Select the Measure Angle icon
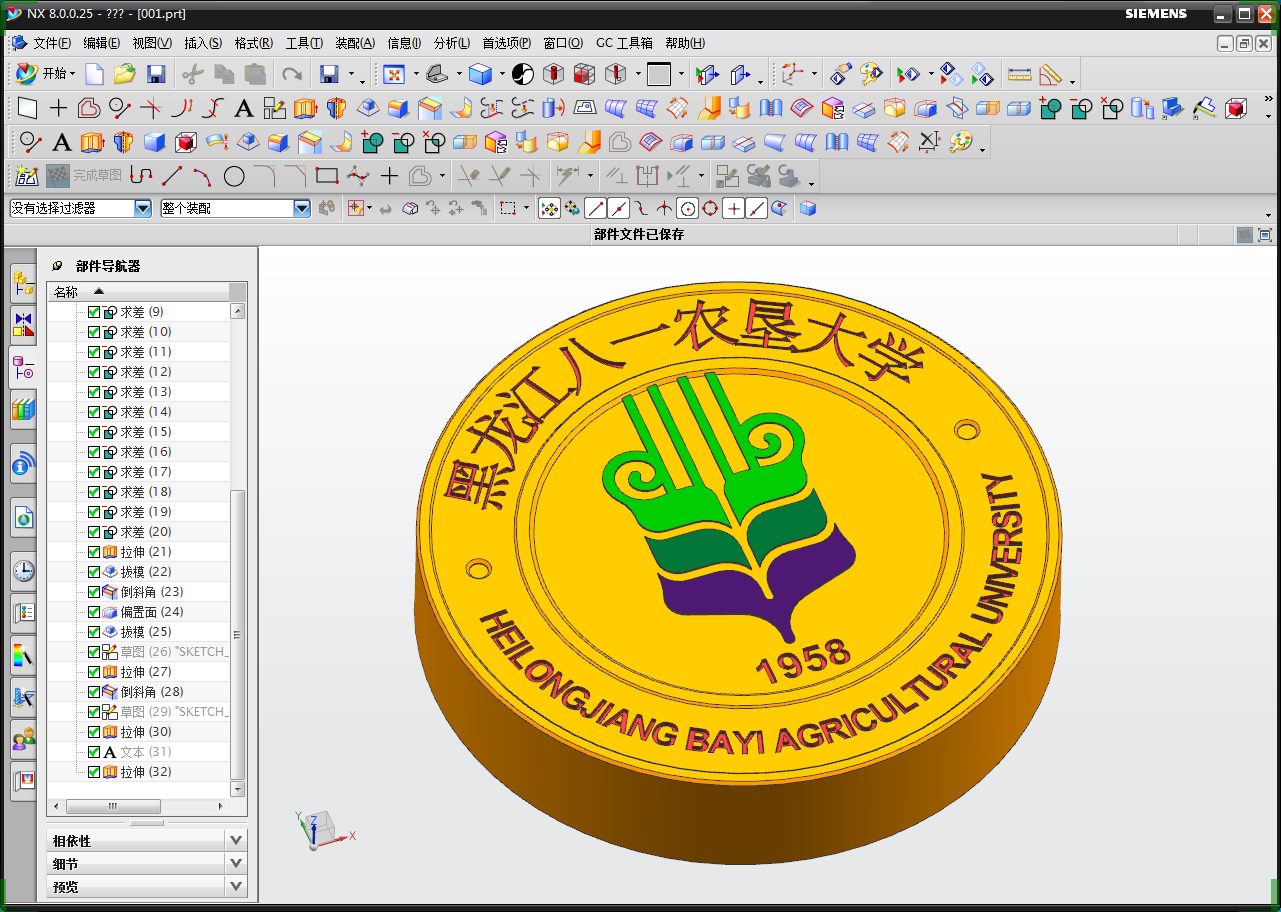1281x912 pixels. point(1049,74)
